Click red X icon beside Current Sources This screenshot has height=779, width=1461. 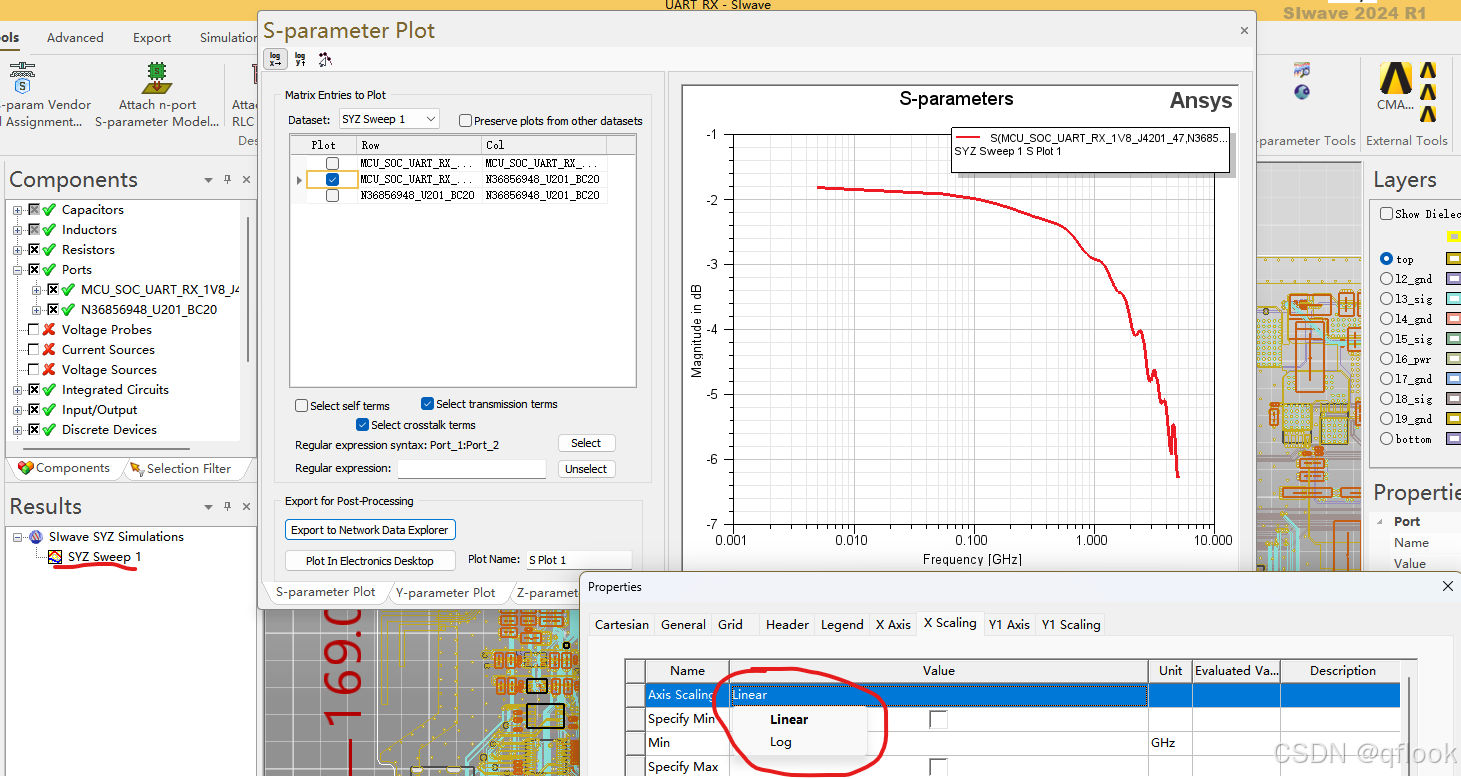click(x=49, y=350)
